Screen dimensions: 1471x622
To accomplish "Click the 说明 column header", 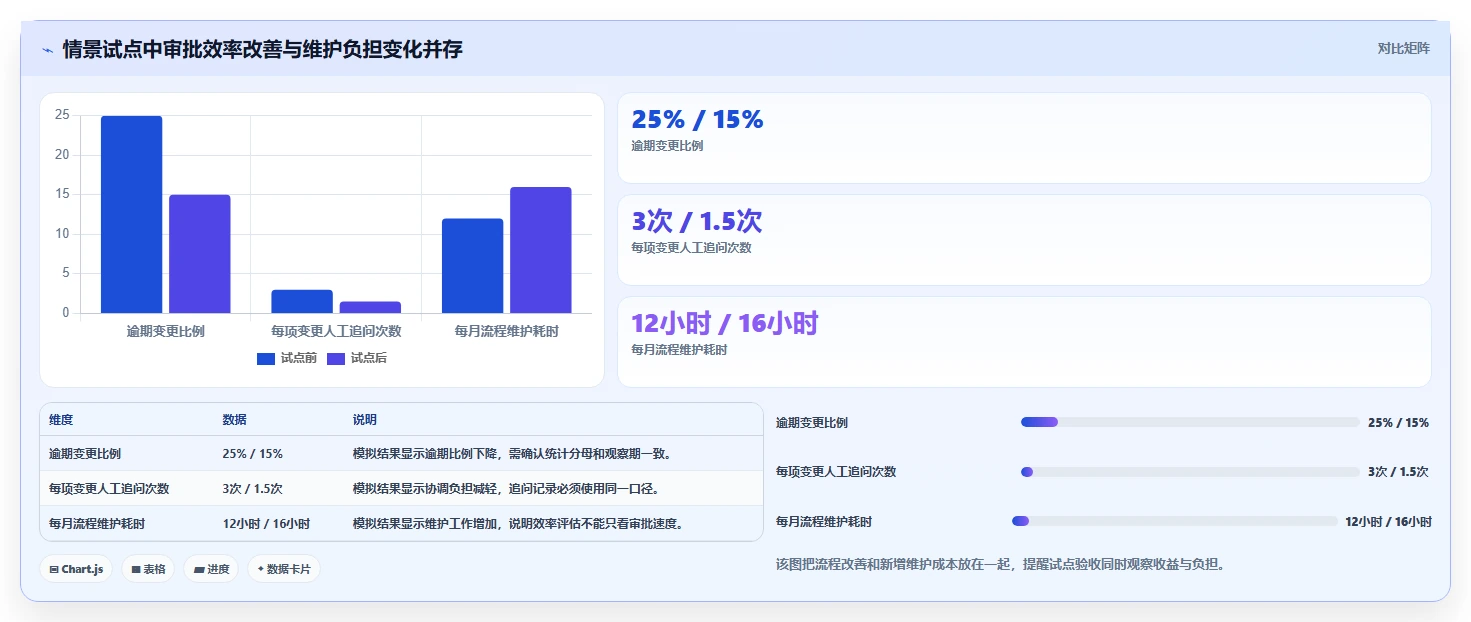I will tap(365, 420).
